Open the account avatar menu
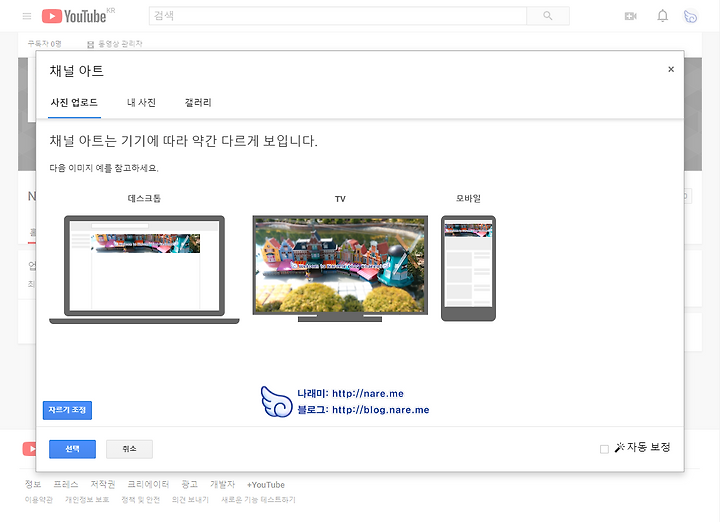The width and height of the screenshot is (720, 522). [x=690, y=17]
